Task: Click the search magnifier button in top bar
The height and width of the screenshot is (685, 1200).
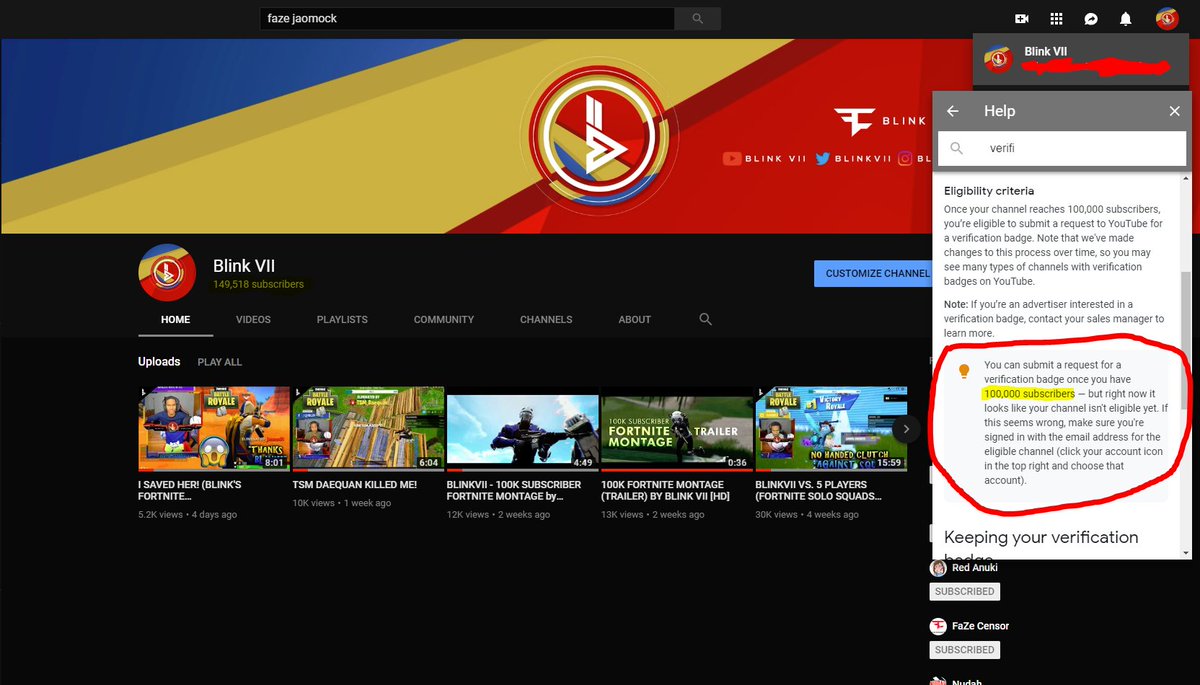Action: tap(697, 18)
